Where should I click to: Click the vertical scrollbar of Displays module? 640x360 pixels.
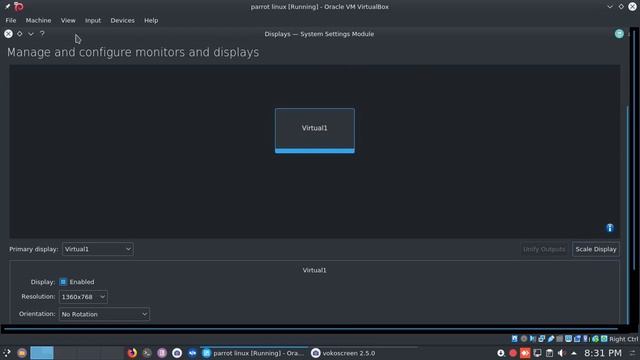(628, 214)
